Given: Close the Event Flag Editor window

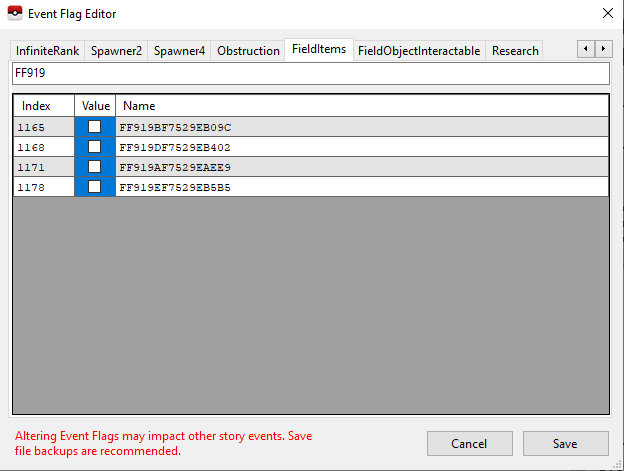Looking at the screenshot, I should click(607, 13).
